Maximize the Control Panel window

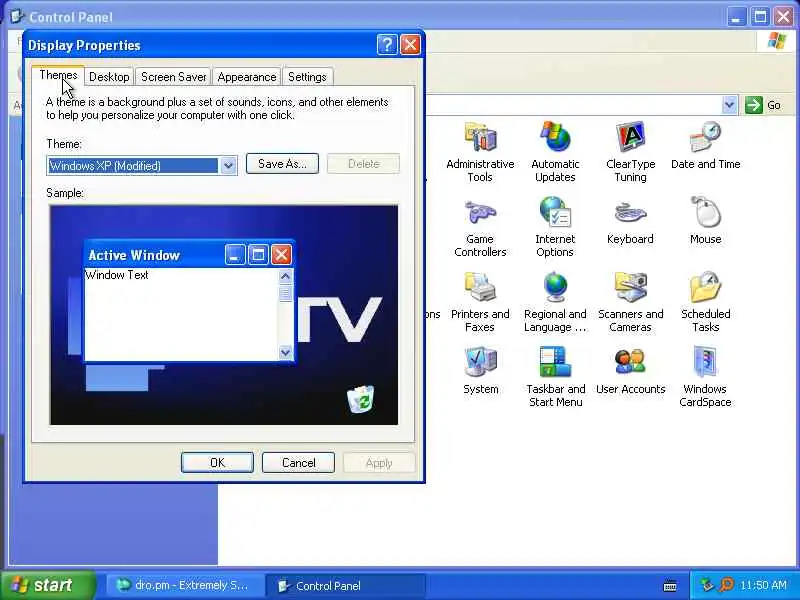(760, 17)
